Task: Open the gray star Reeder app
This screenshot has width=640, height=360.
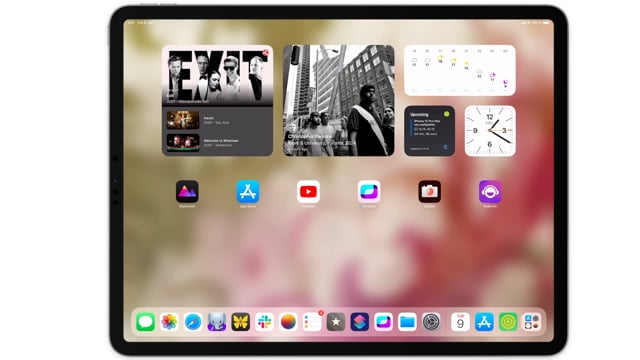Action: pyautogui.click(x=336, y=322)
